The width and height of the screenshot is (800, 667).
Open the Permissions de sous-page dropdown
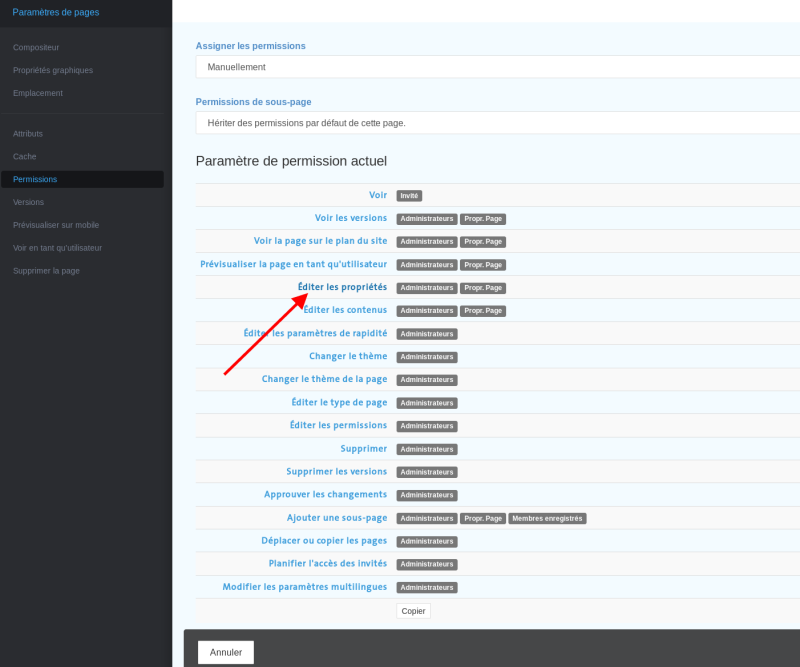497,123
